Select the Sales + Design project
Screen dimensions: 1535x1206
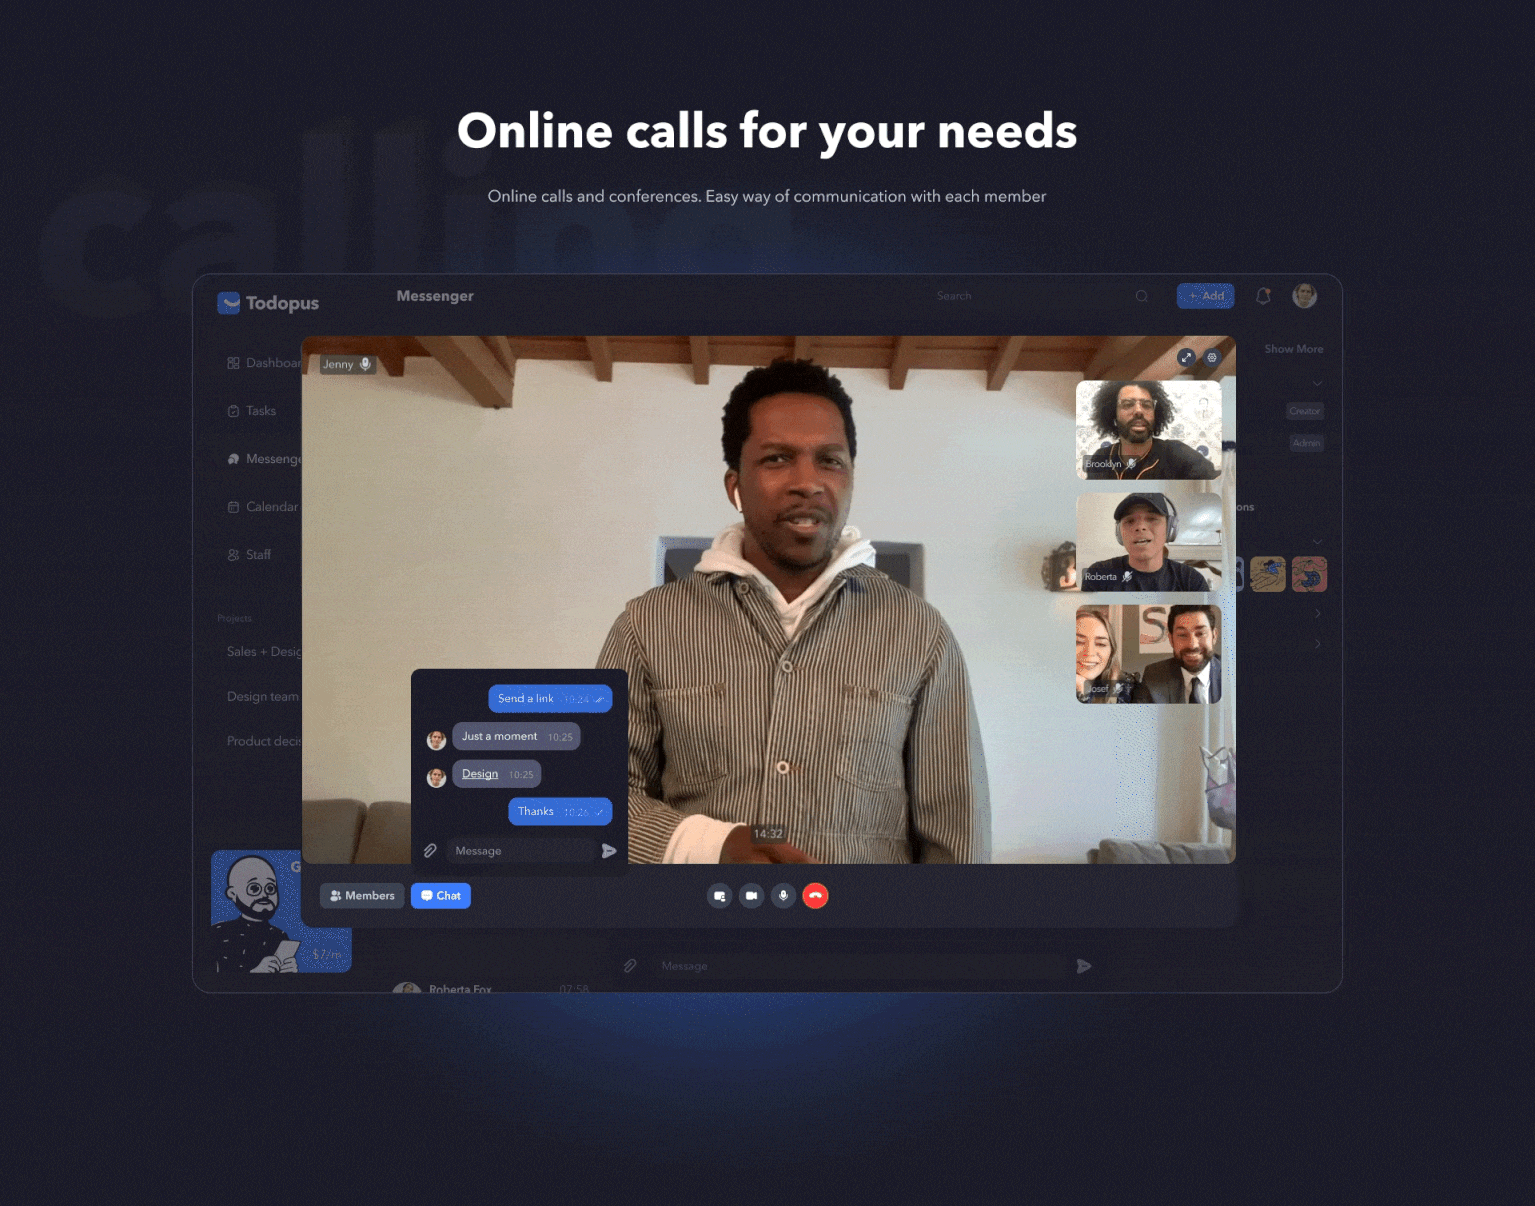[264, 652]
